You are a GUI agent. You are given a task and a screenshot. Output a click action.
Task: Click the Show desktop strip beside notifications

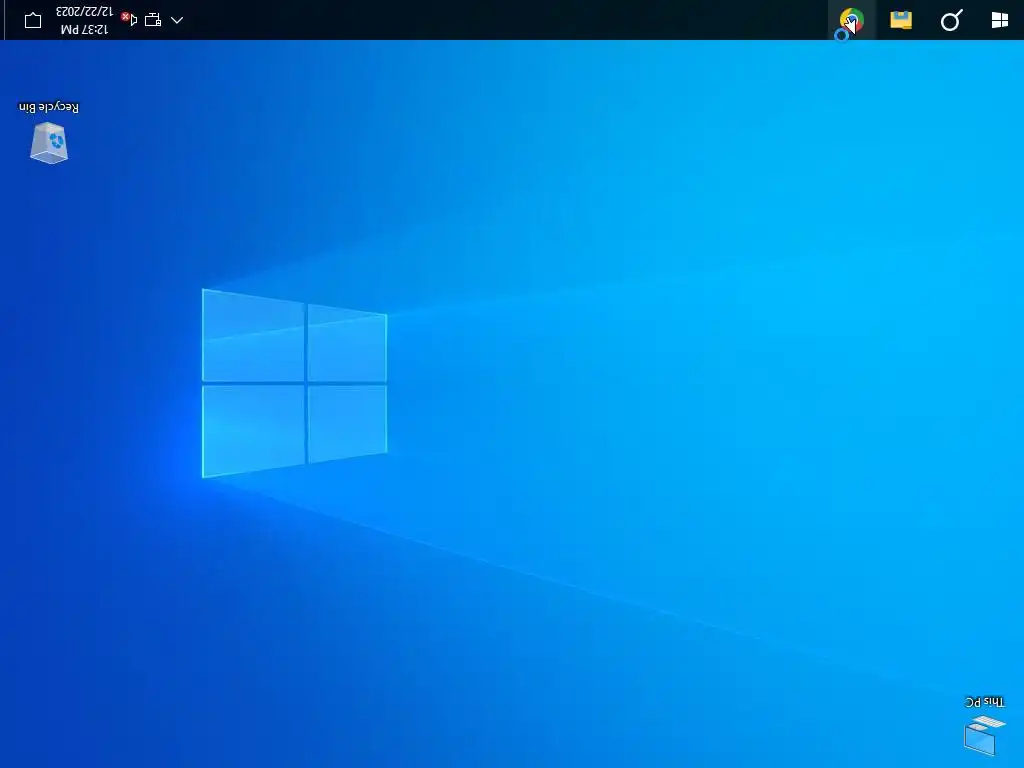(x=3, y=20)
